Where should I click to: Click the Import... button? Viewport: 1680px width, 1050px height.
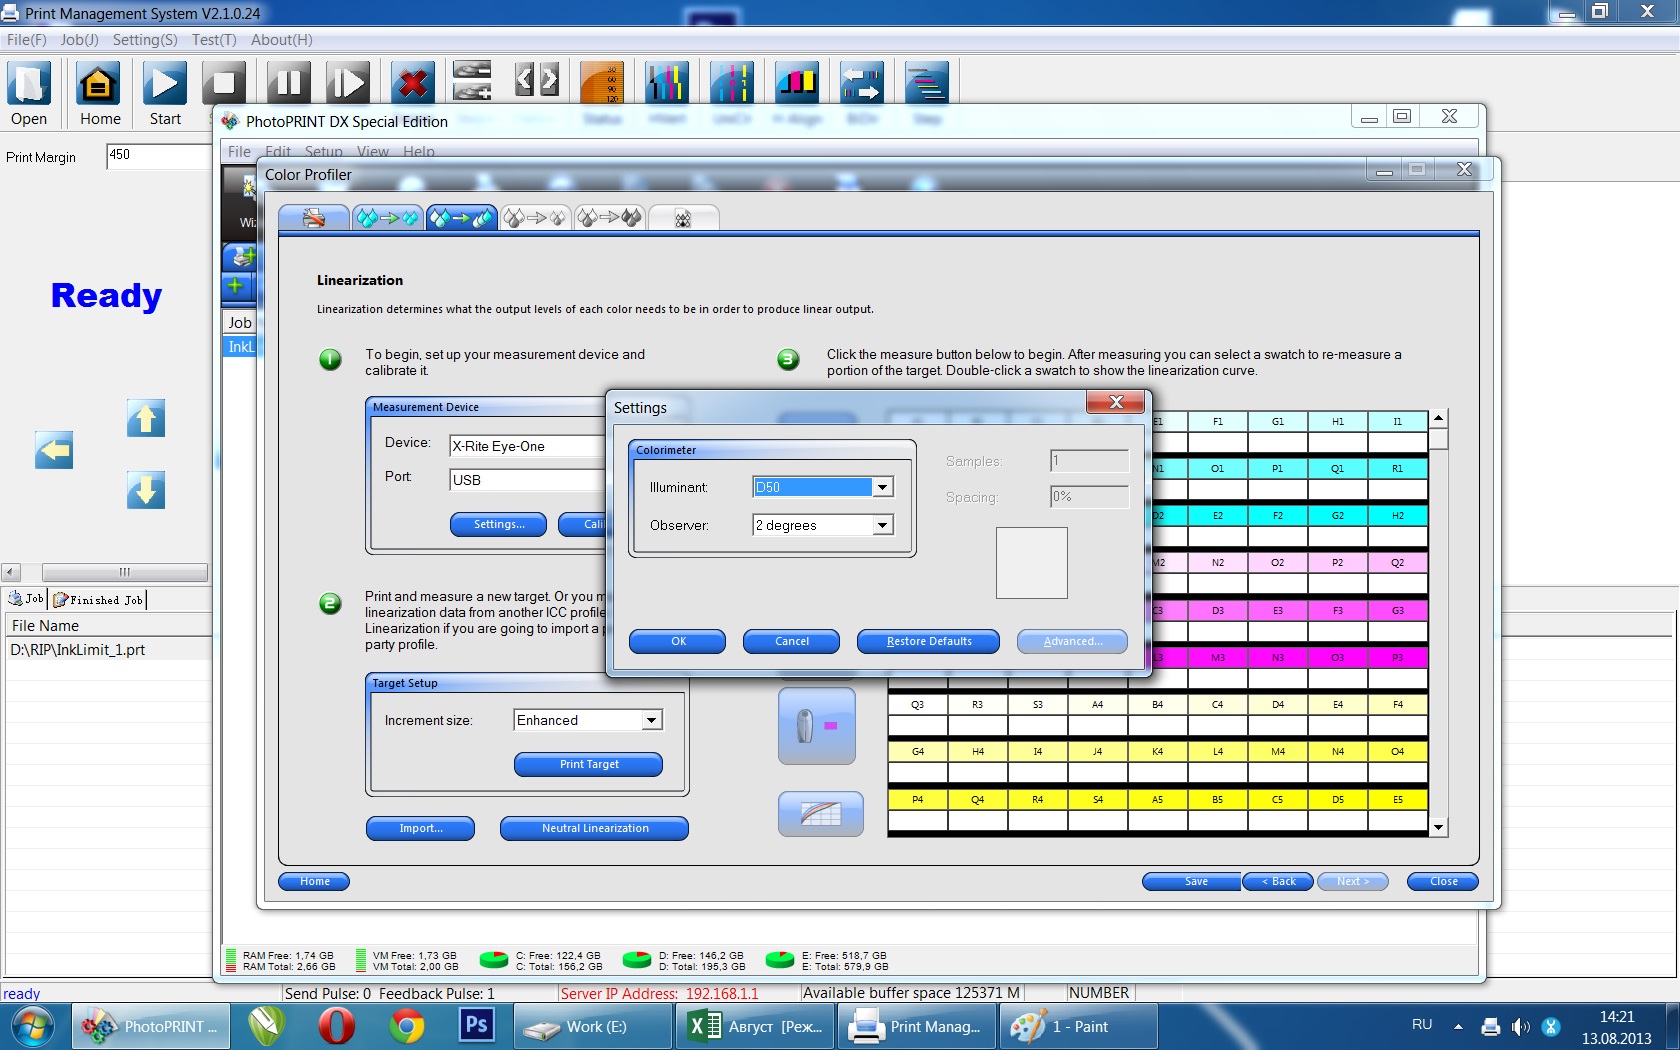click(421, 828)
